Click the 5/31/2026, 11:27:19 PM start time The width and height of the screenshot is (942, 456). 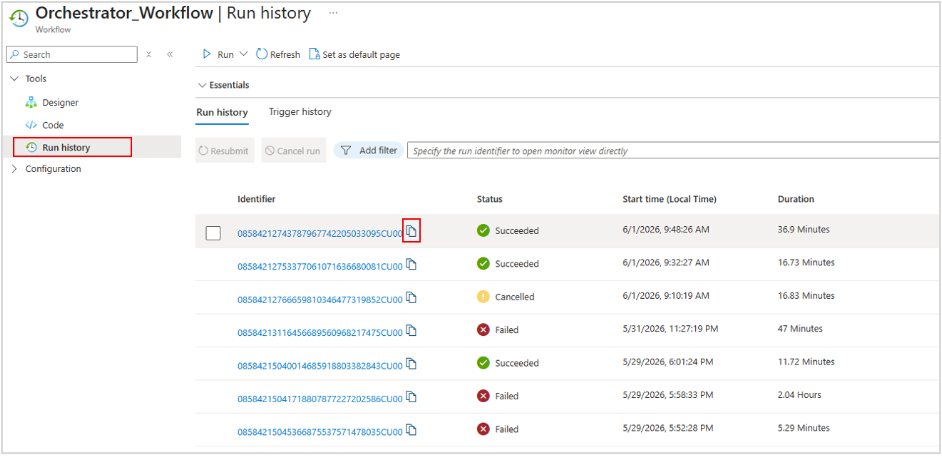(670, 329)
